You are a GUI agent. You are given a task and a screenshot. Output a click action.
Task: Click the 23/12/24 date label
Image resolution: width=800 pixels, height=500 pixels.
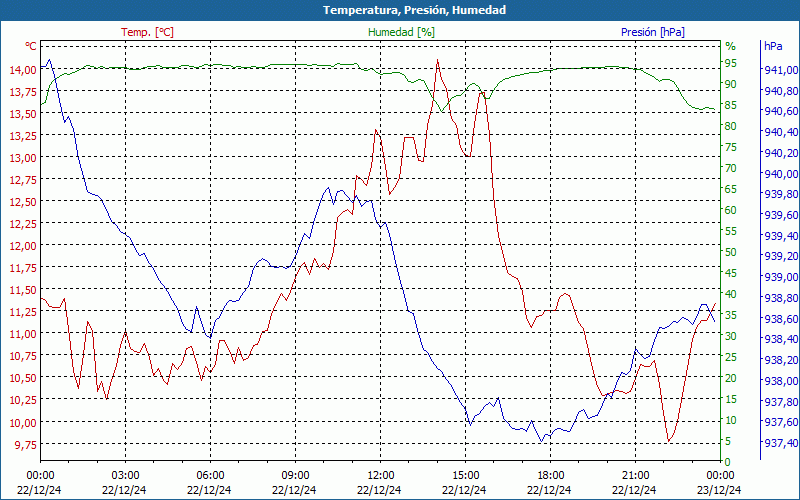point(719,490)
